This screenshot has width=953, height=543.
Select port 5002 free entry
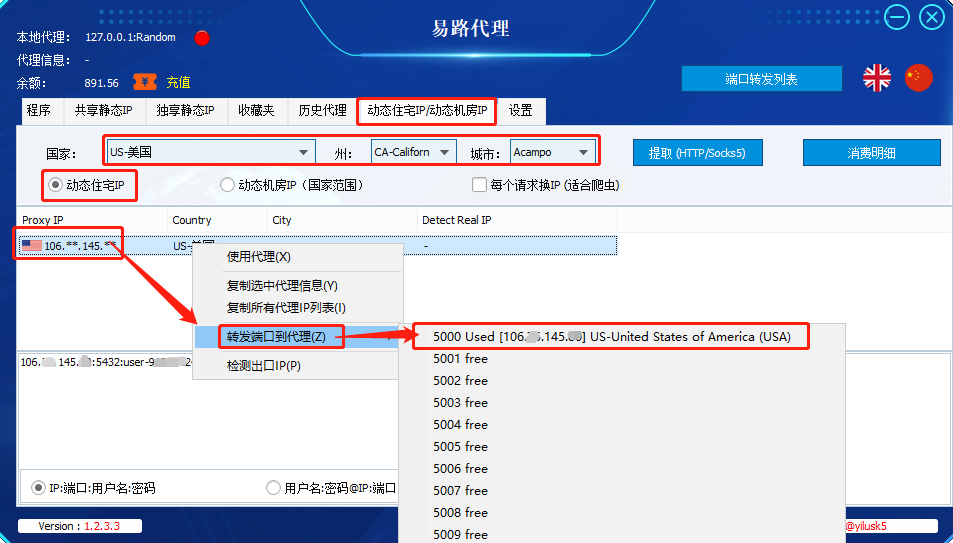[622, 381]
